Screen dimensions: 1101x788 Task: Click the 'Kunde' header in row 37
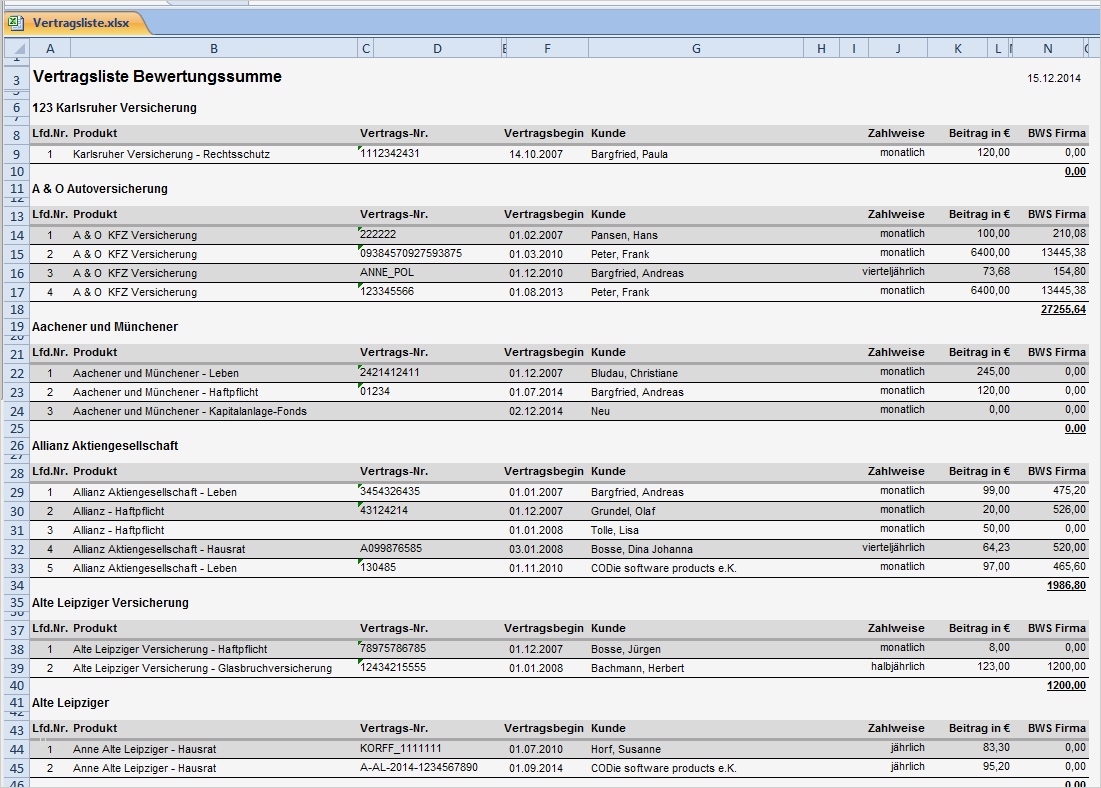click(608, 629)
